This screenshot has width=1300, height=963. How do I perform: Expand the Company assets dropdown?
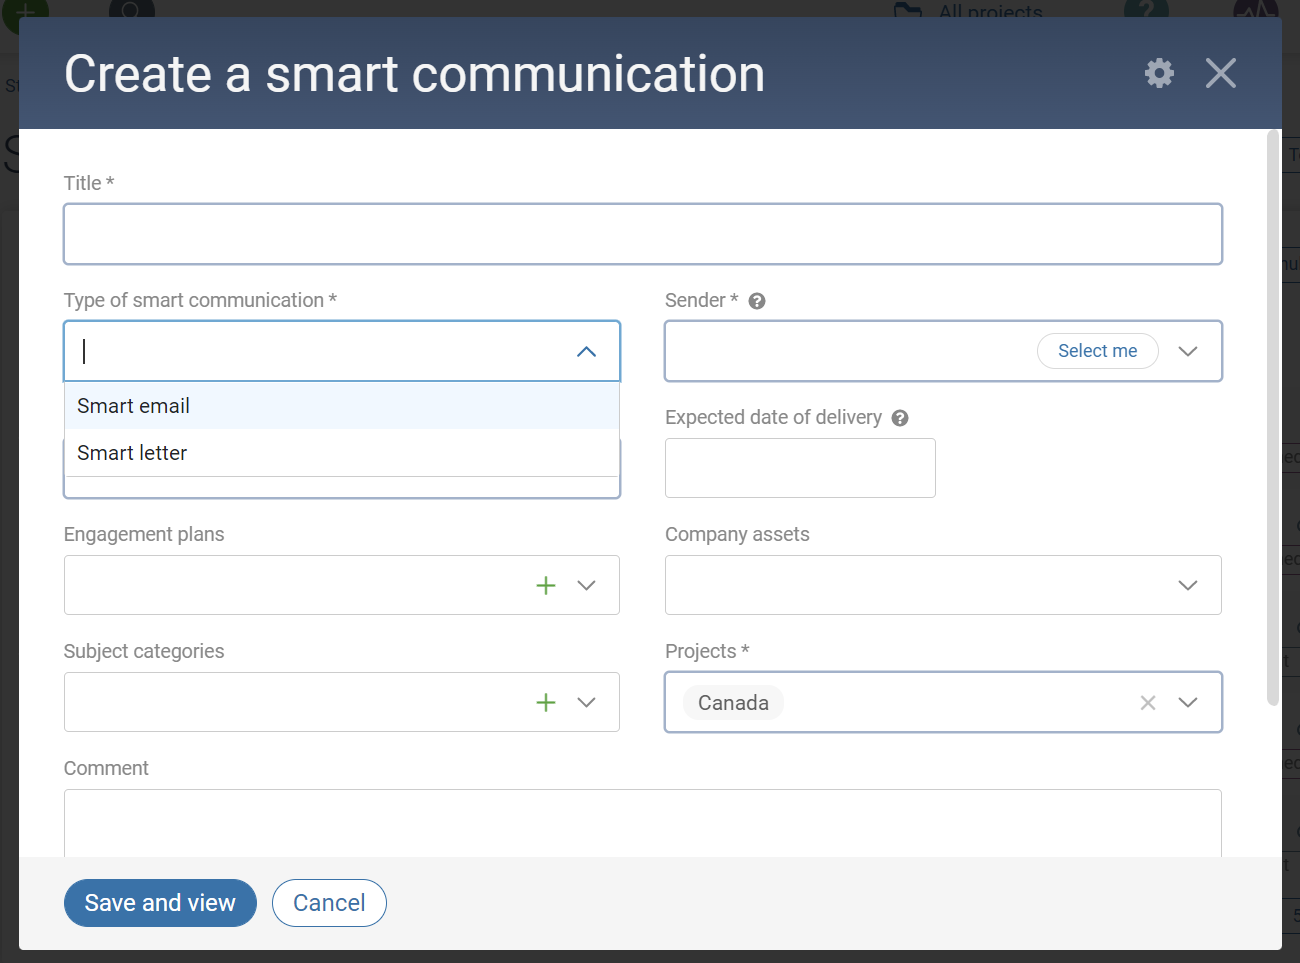click(x=1188, y=585)
